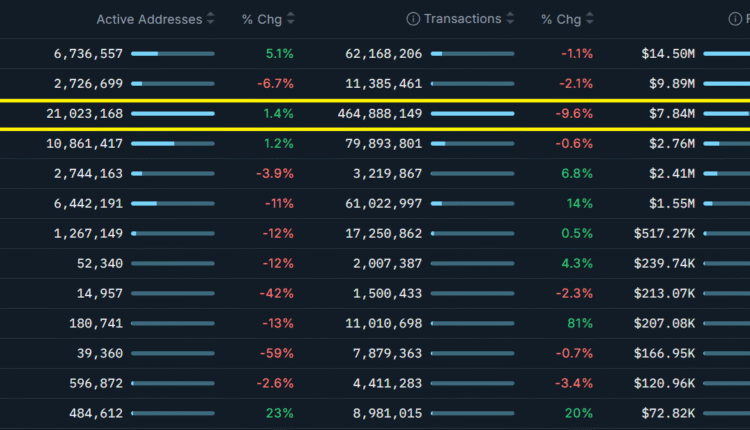Click the 5.1% change value
750x430 pixels.
coord(279,54)
